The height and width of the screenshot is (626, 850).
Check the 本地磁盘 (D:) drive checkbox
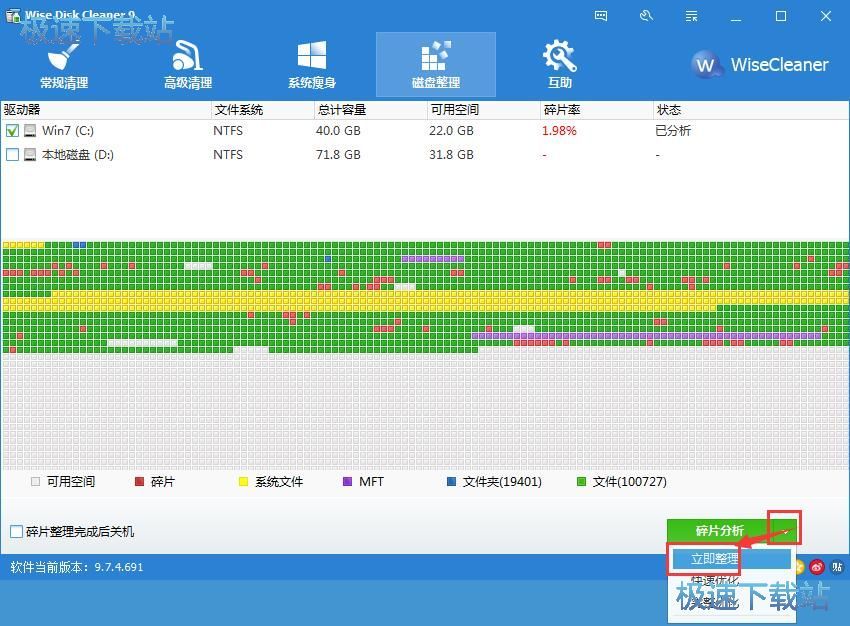point(12,155)
